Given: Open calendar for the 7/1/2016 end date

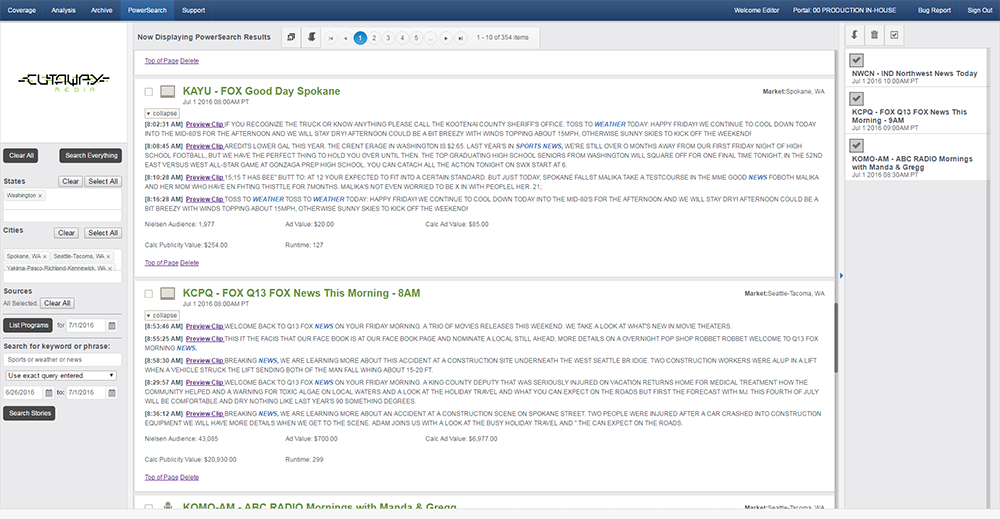Looking at the screenshot, I should point(112,393).
